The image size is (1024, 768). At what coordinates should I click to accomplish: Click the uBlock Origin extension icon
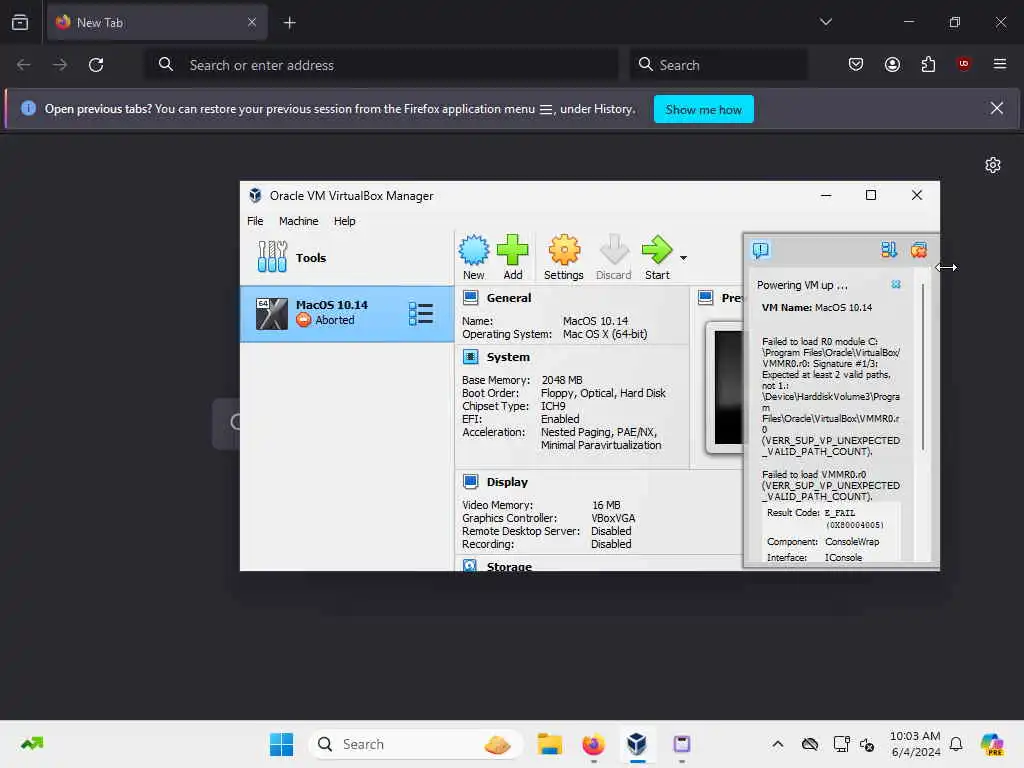coord(963,64)
